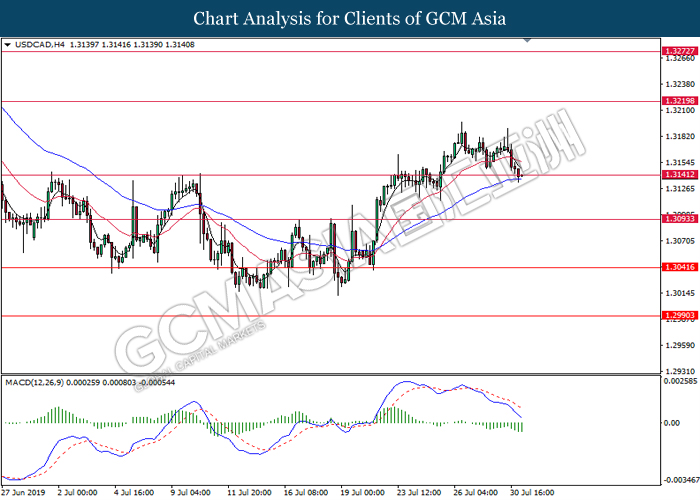This screenshot has width=700, height=500.
Task: Click the 2 Jul 00:00 time label
Action: pos(77,492)
